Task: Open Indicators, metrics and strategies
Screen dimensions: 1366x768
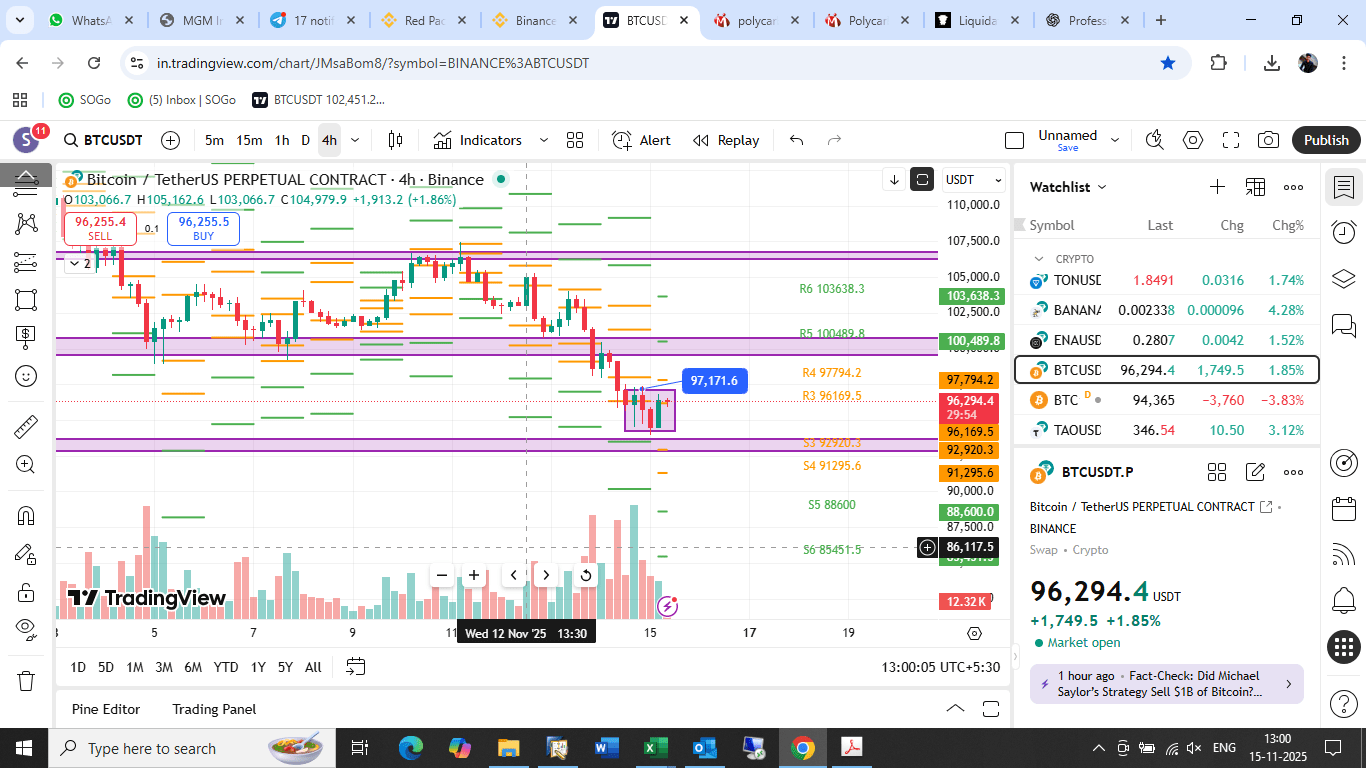Action: point(478,140)
